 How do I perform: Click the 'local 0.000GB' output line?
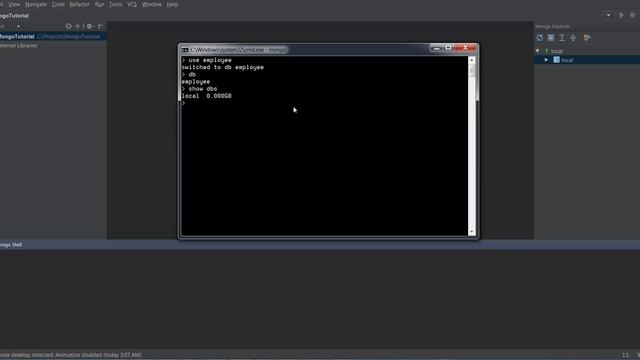[x=207, y=96]
